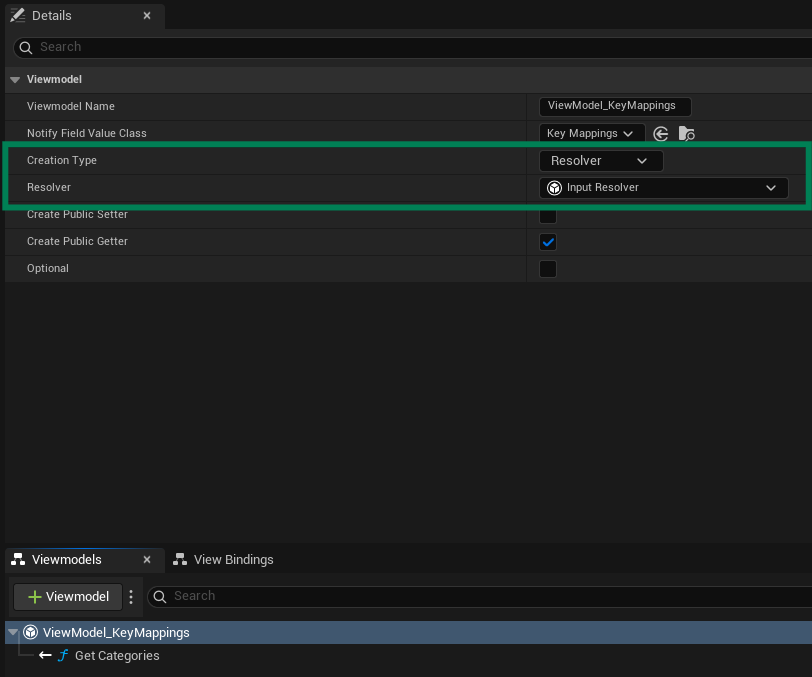Screen dimensions: 812x677
Task: Open the Creation Type Resolver dropdown
Action: [x=600, y=160]
